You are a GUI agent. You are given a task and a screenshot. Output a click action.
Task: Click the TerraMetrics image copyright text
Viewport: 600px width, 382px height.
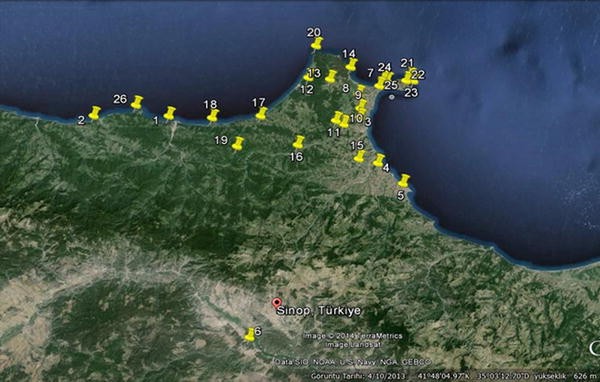(353, 336)
